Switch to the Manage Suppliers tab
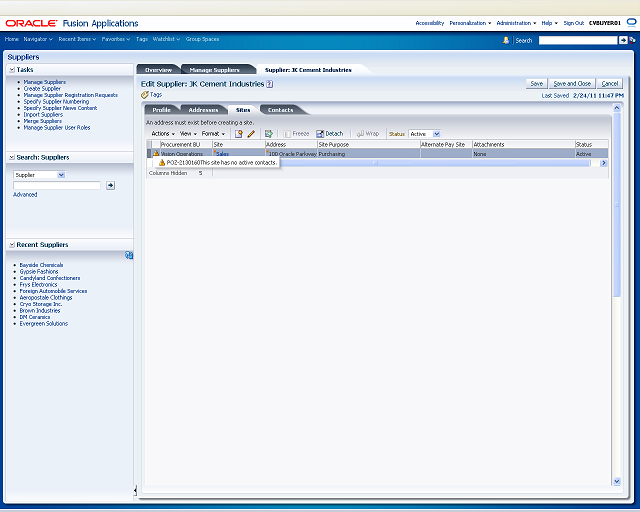This screenshot has height=512, width=640. tap(214, 70)
